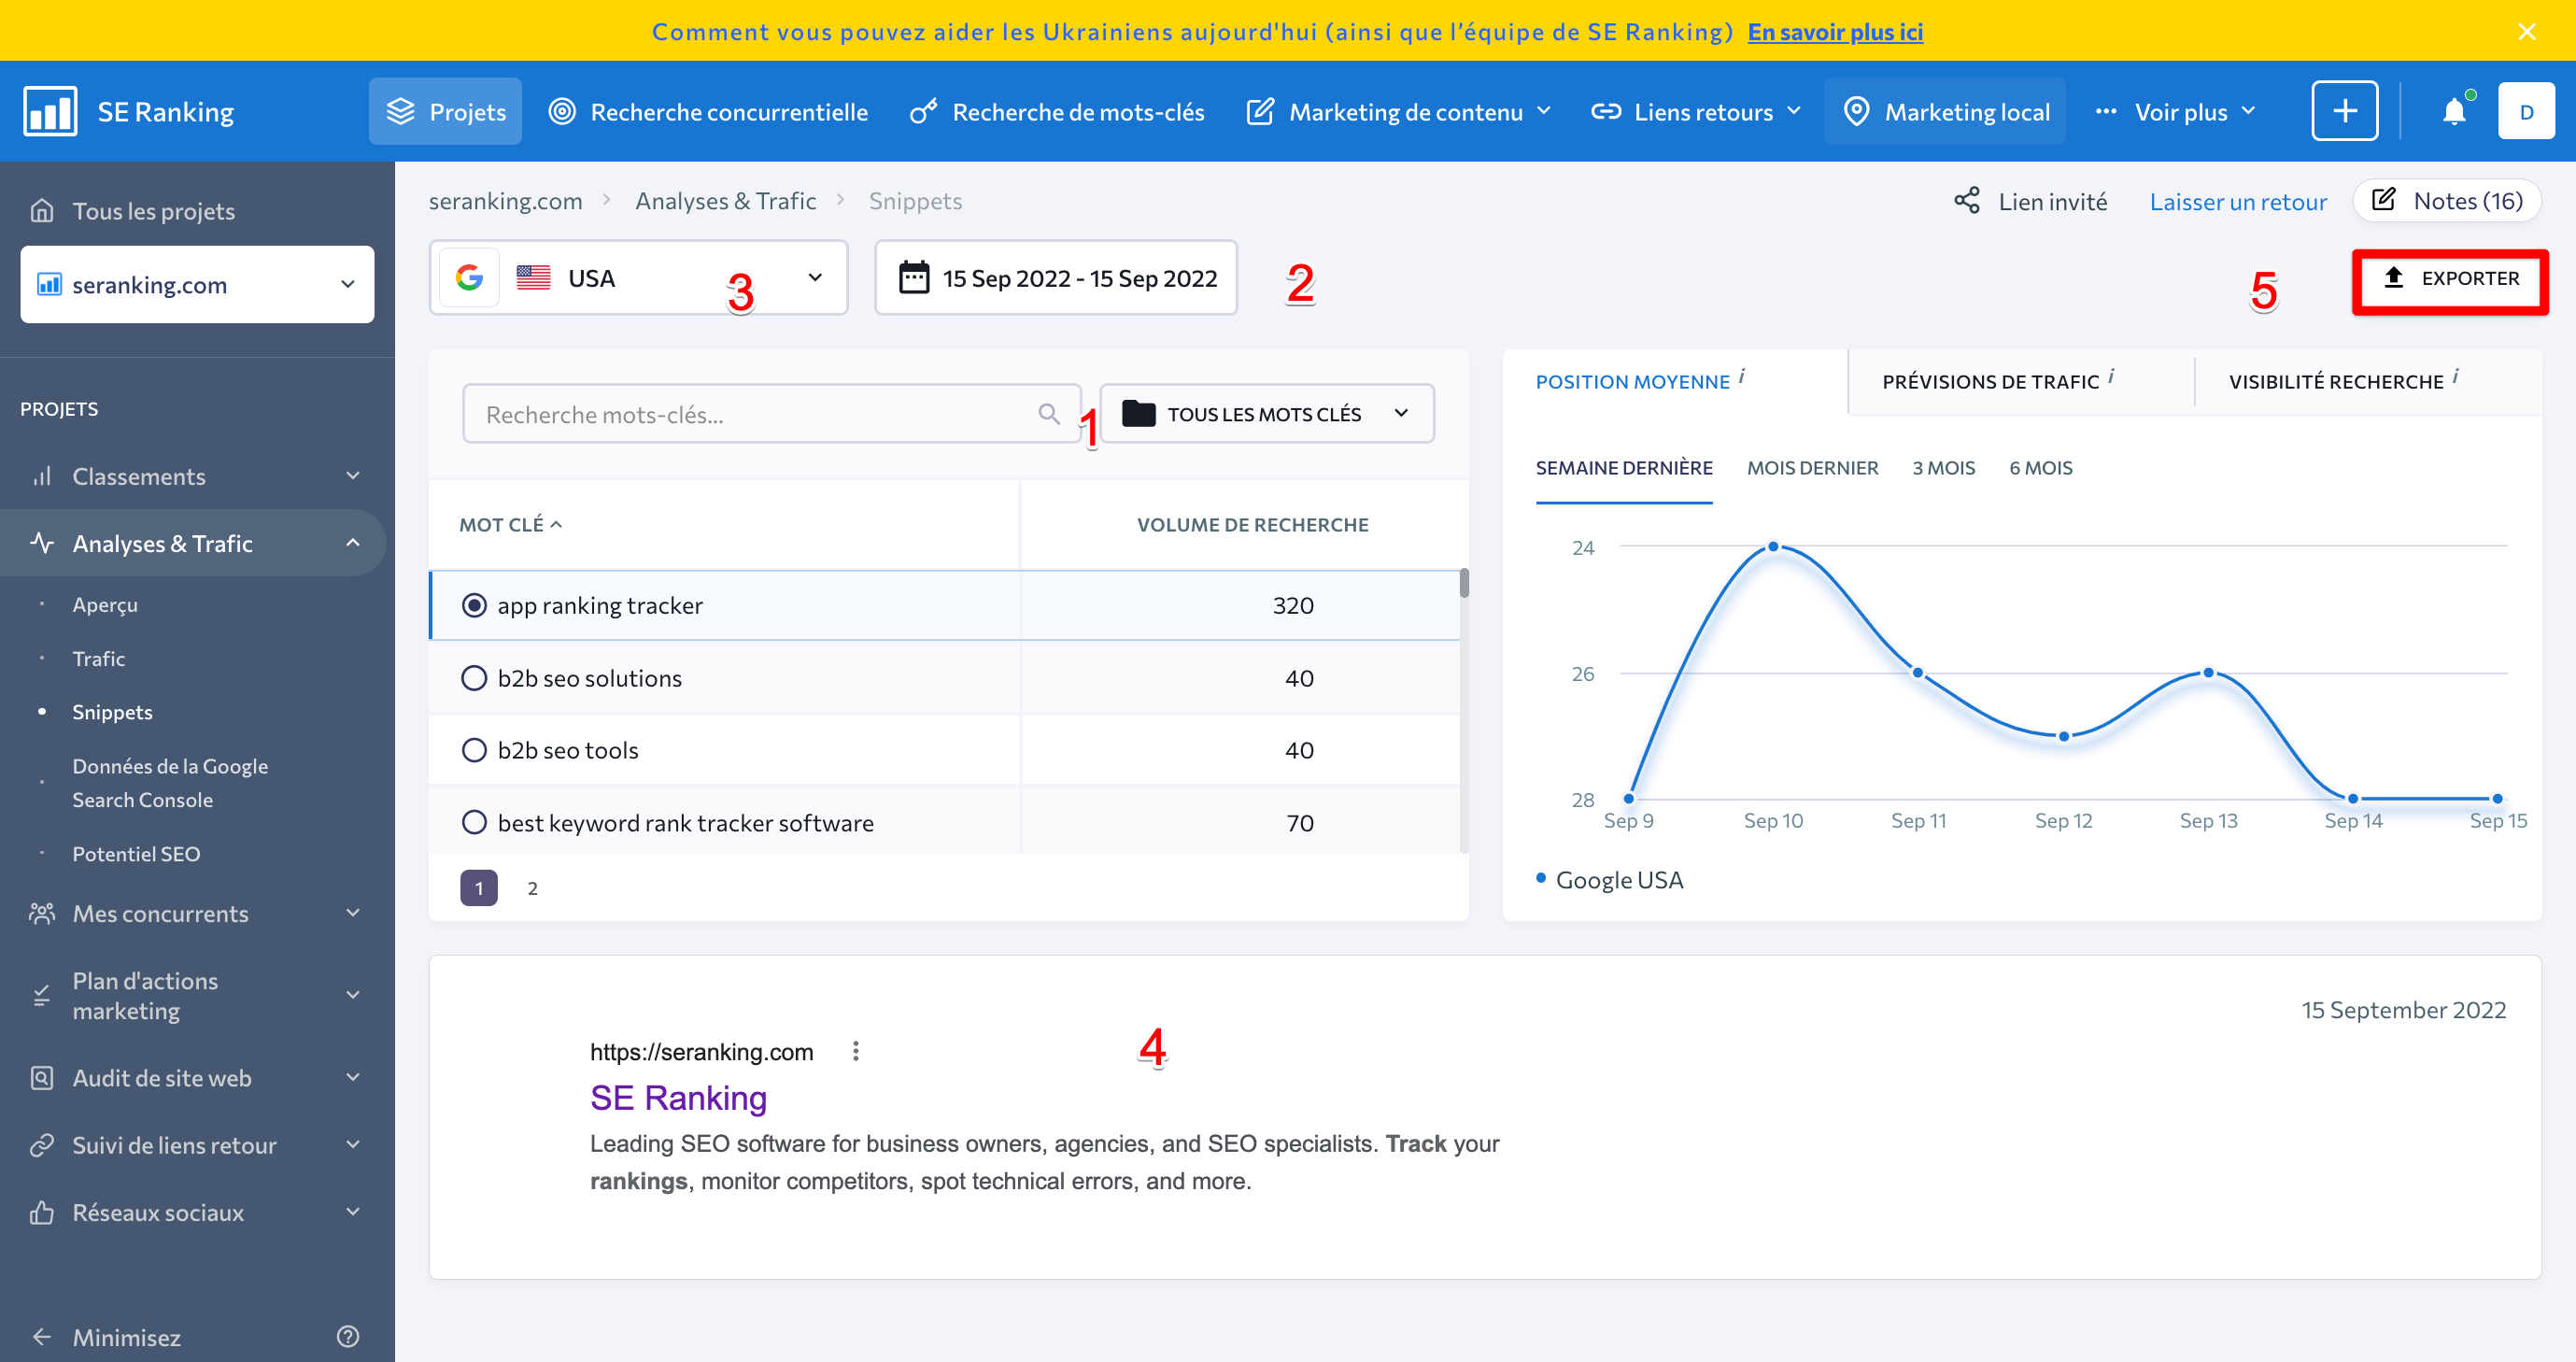Click Laisser un retour link
2576x1362 pixels.
point(2238,201)
